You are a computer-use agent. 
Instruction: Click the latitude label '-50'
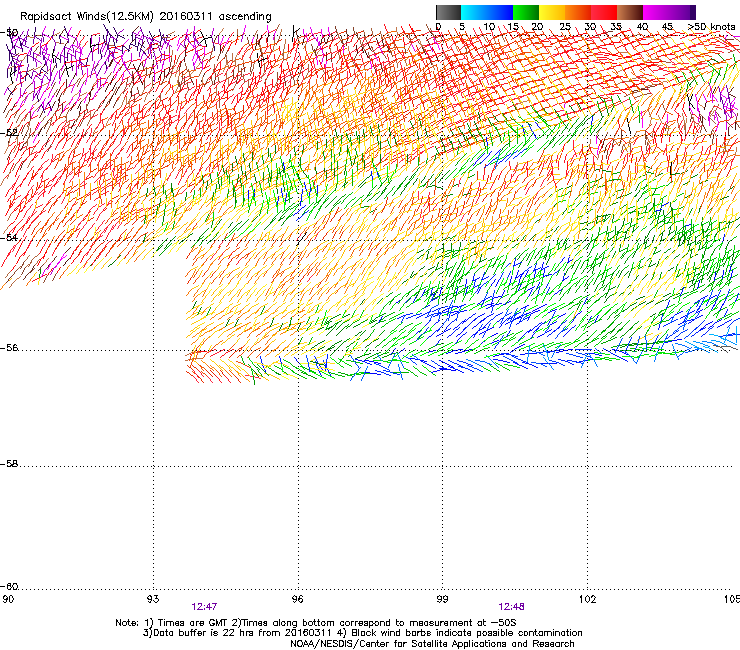[9, 33]
